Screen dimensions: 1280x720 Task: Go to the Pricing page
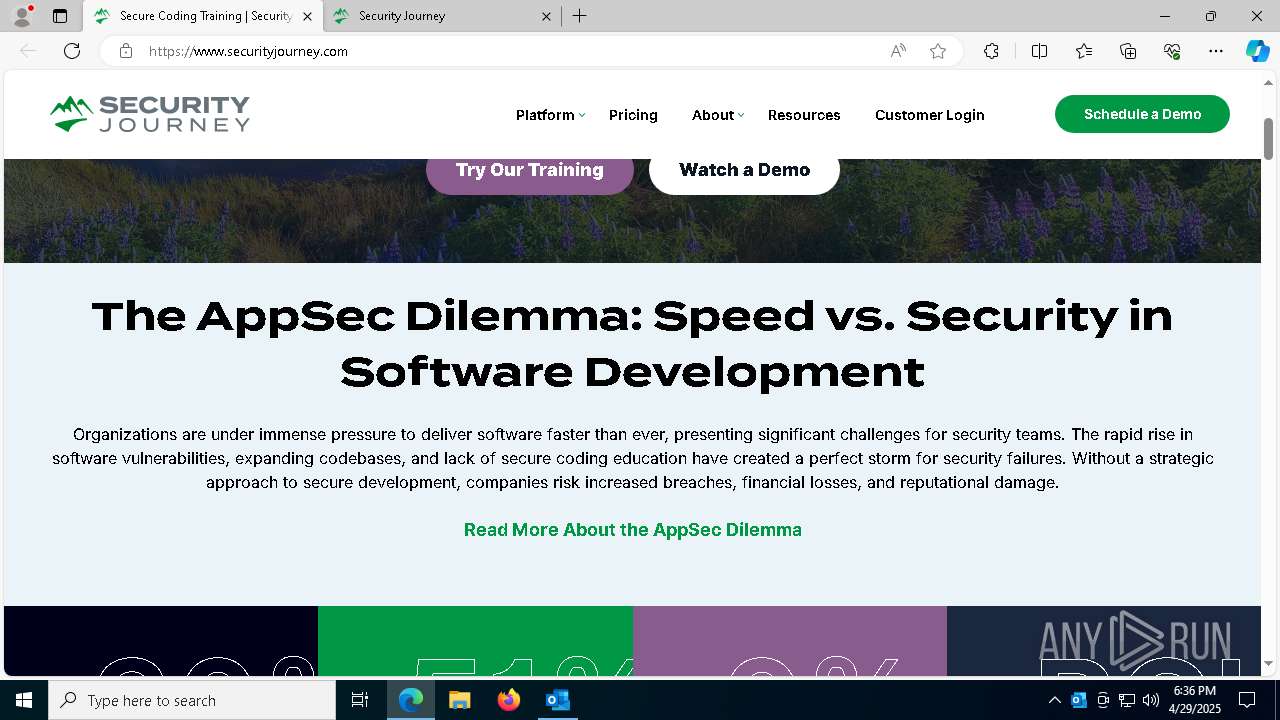[x=633, y=115]
